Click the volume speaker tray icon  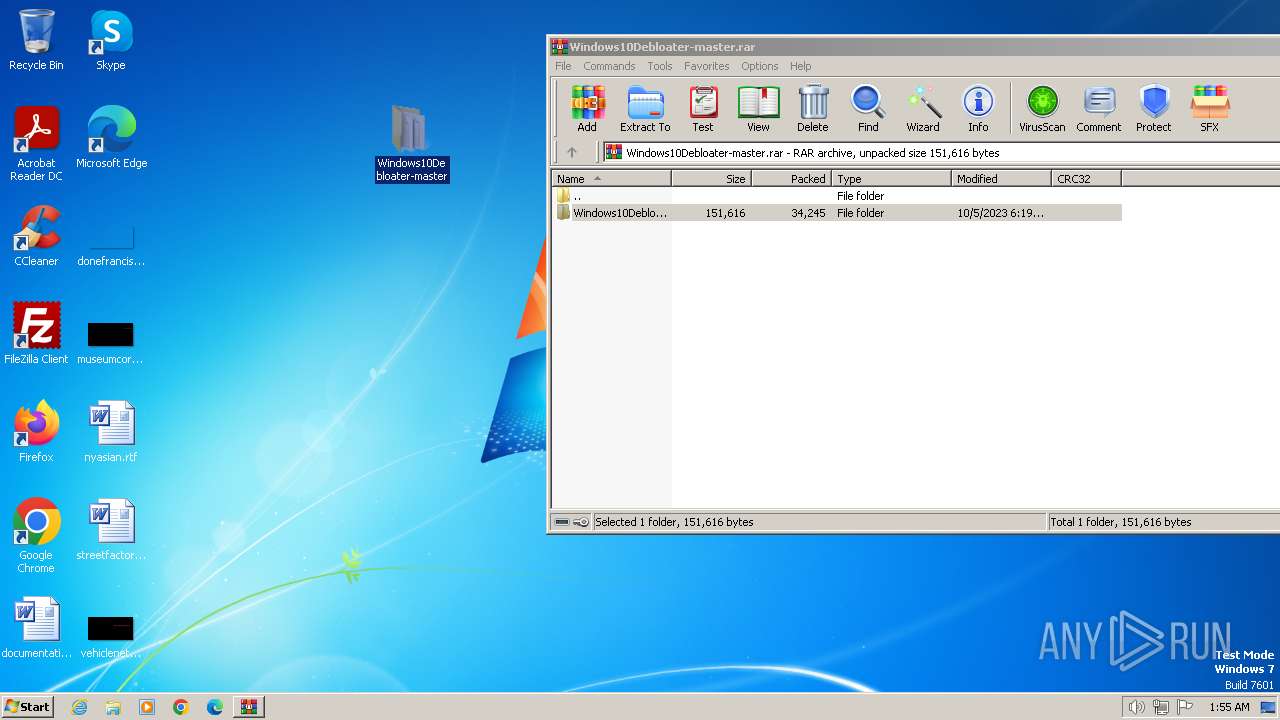click(1136, 707)
